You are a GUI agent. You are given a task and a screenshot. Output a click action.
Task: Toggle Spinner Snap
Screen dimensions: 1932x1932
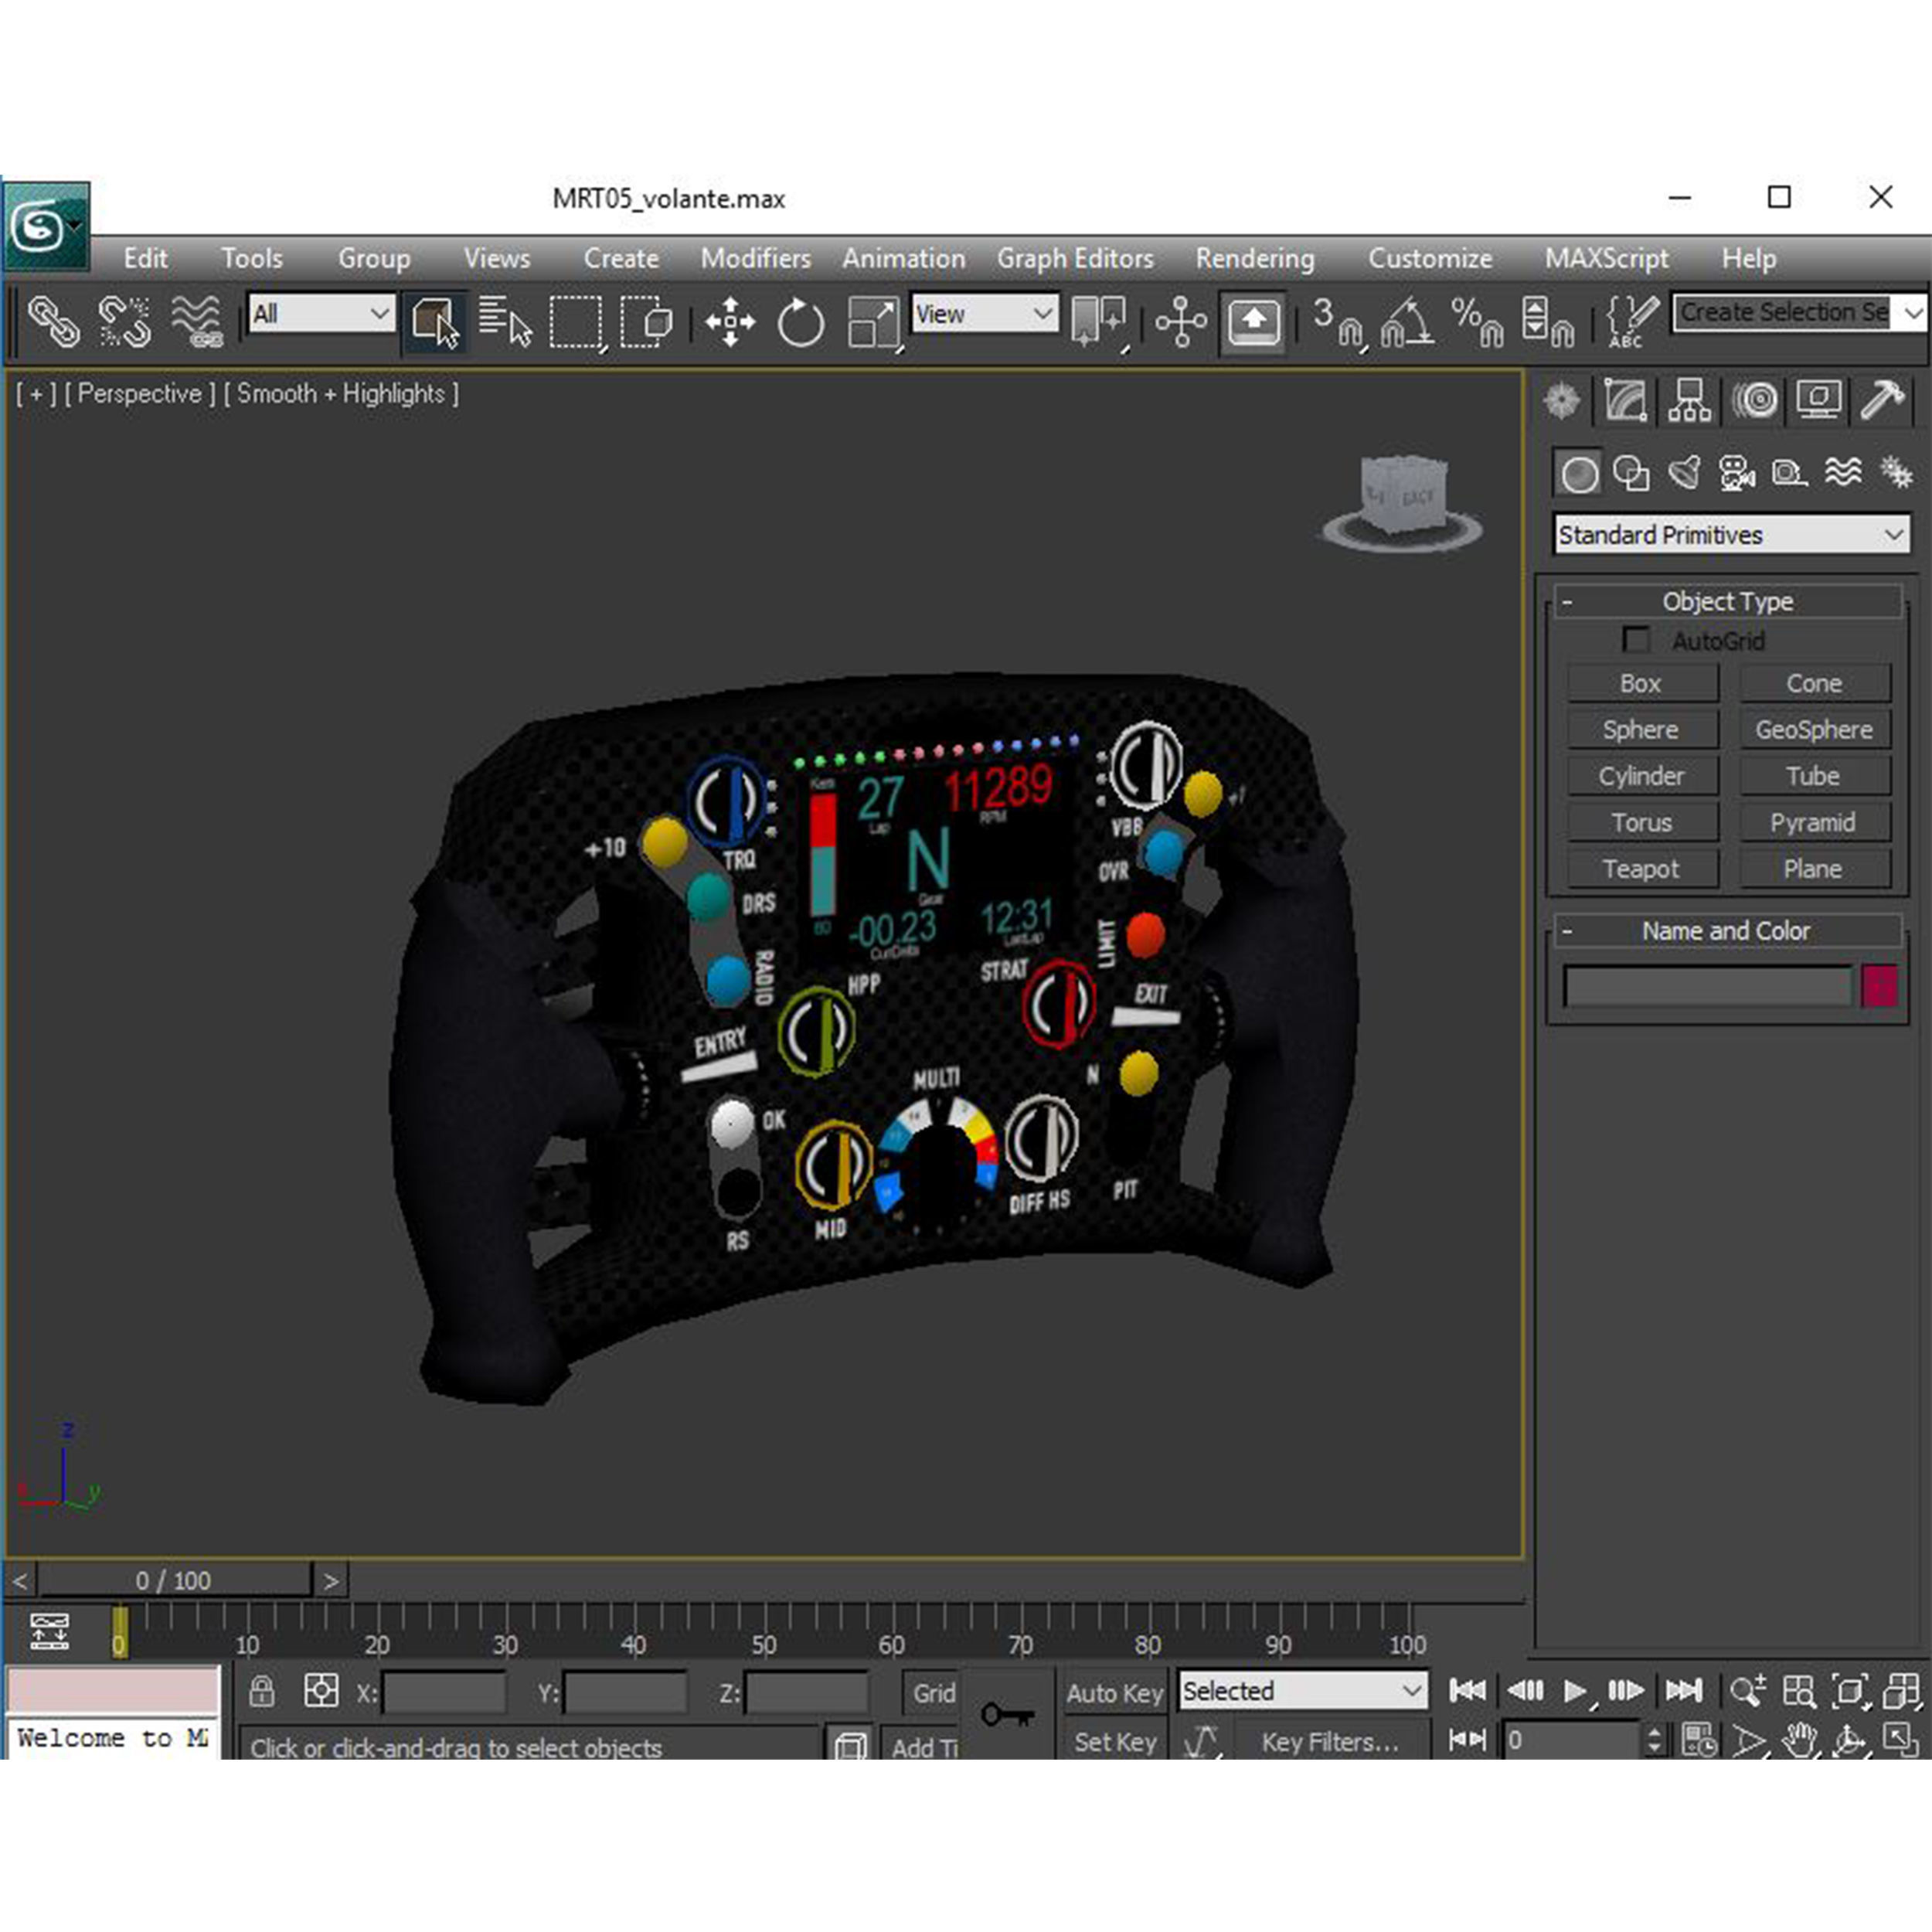pyautogui.click(x=1547, y=322)
